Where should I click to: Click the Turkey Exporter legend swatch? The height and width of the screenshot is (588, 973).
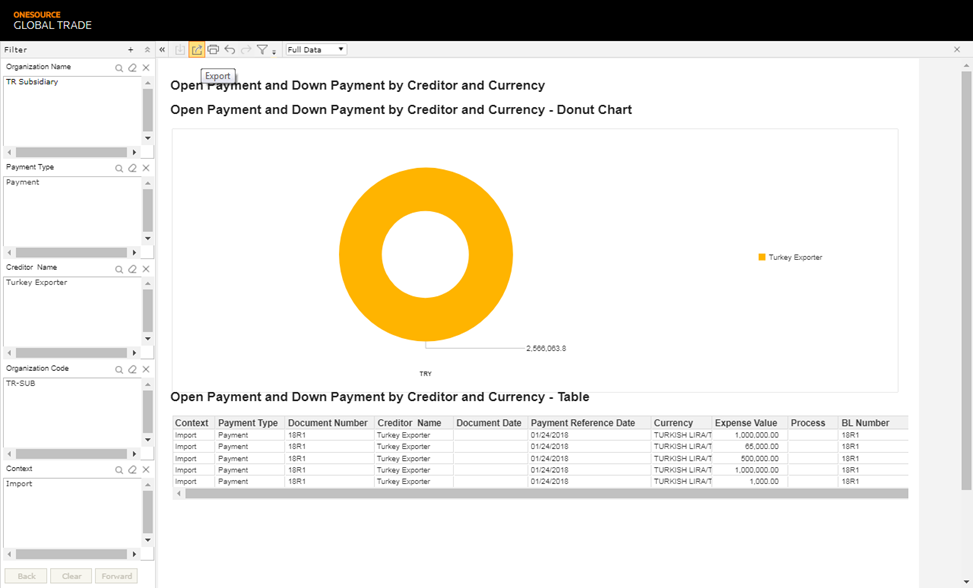point(762,257)
